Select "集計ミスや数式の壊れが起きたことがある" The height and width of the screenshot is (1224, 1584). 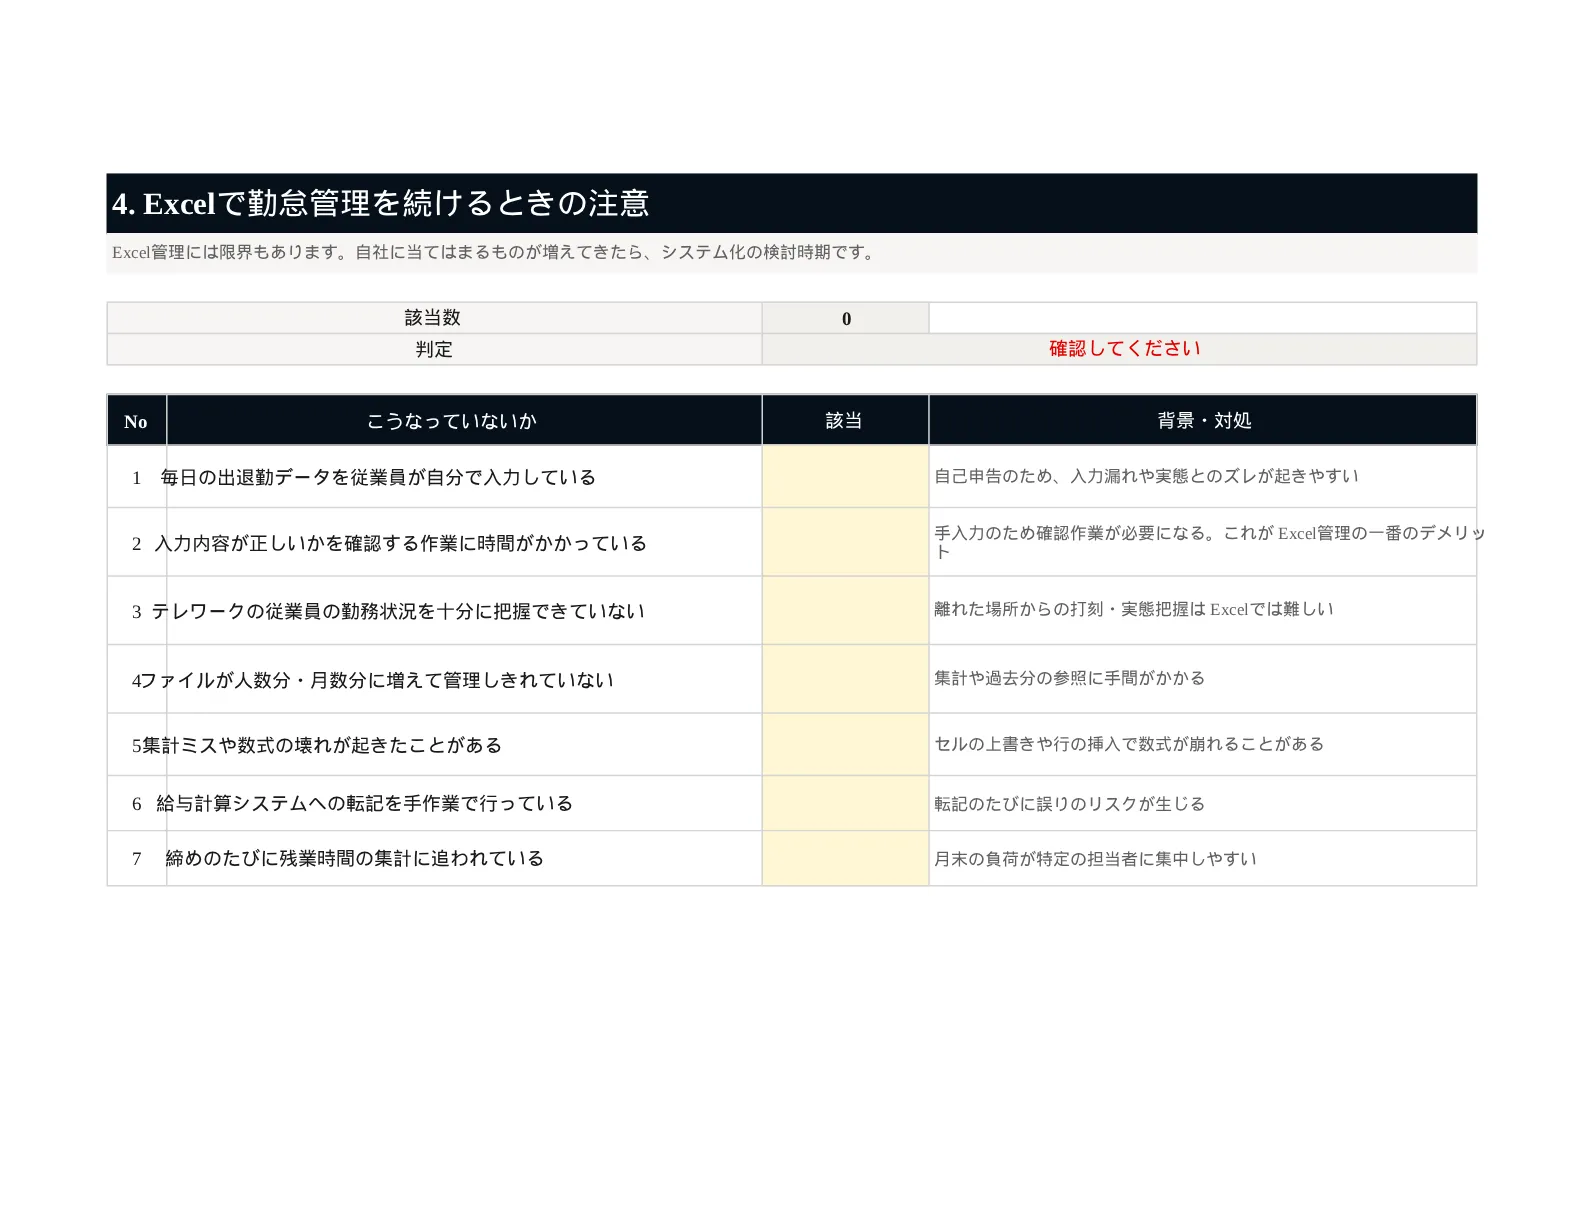(322, 746)
